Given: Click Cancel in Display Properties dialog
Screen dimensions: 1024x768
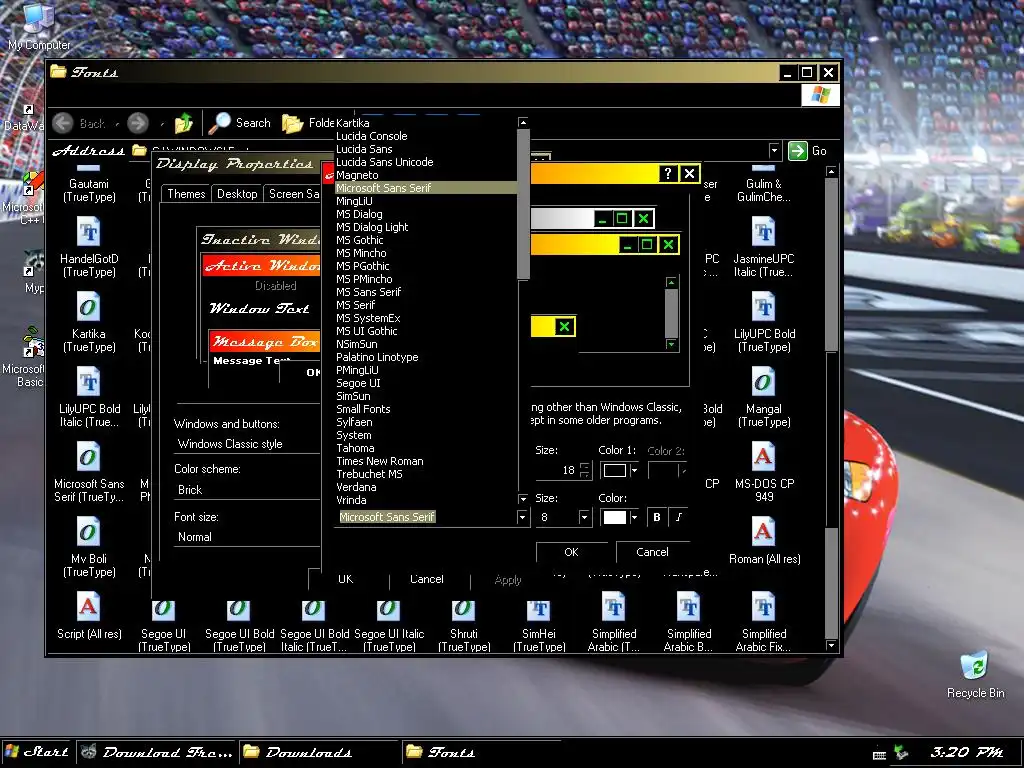Looking at the screenshot, I should point(426,579).
